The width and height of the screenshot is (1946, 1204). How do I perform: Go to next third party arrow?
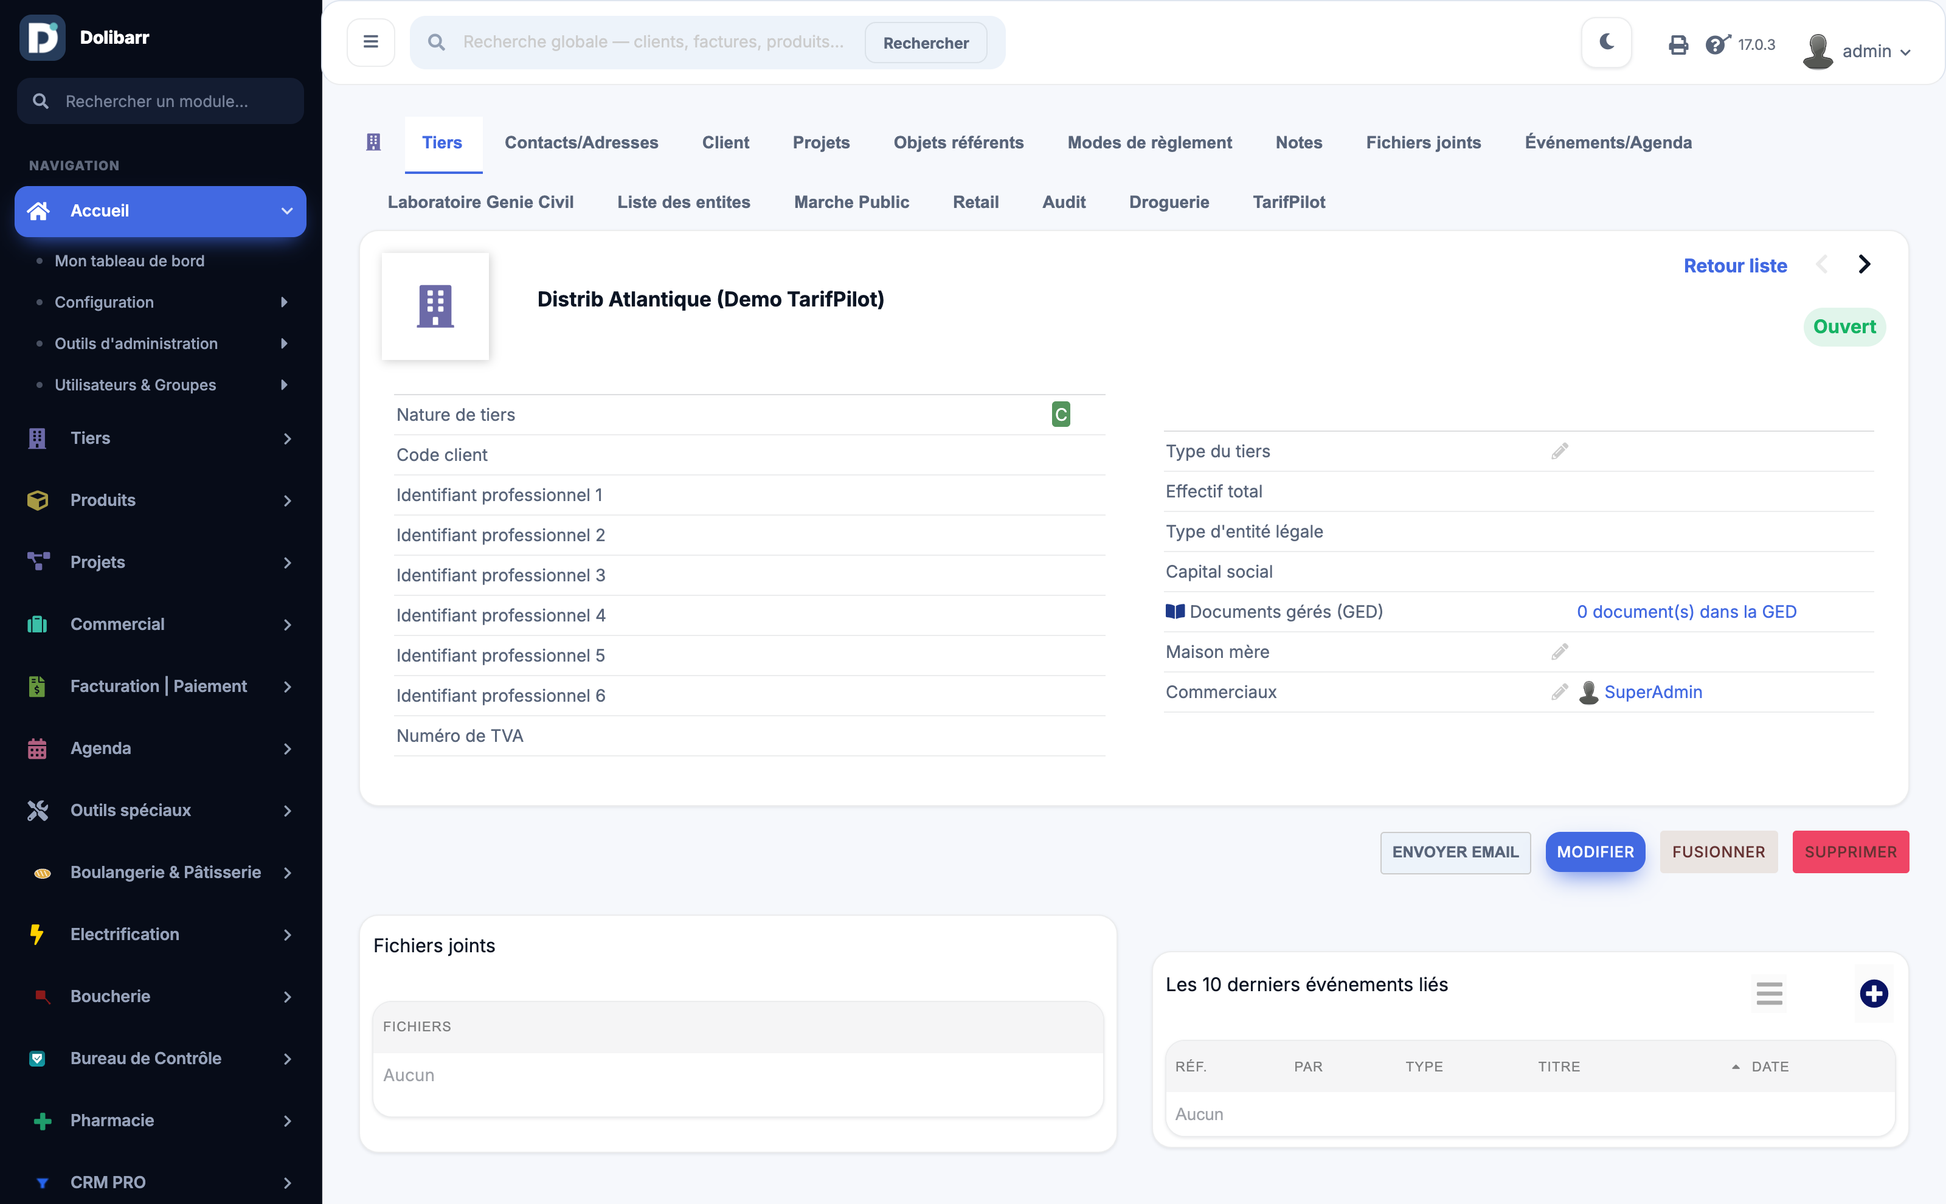[x=1864, y=265]
